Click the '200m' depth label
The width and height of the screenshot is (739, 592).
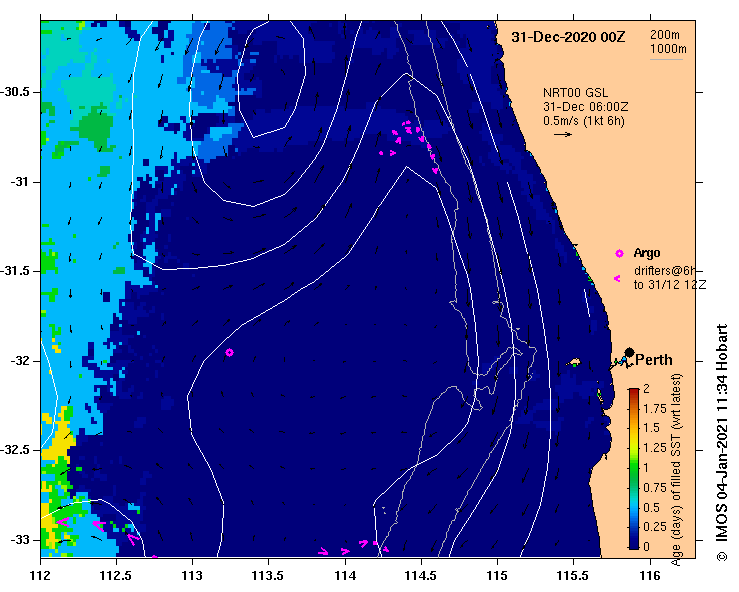(665, 34)
